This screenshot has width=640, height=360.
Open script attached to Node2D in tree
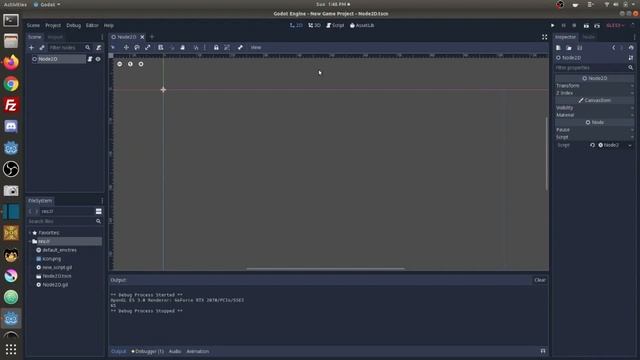click(90, 59)
